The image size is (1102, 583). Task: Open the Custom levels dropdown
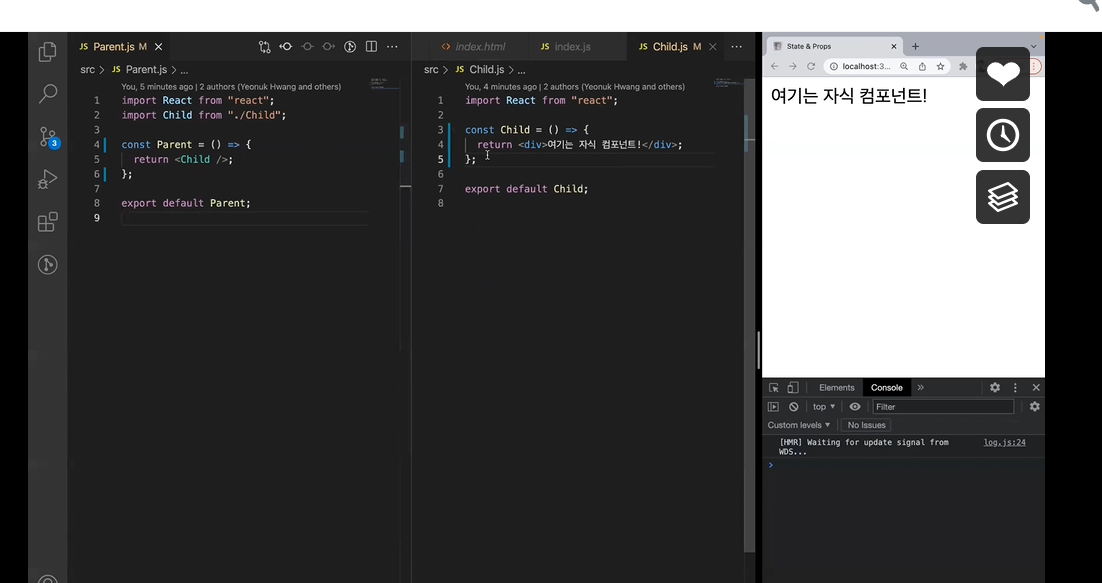799,425
